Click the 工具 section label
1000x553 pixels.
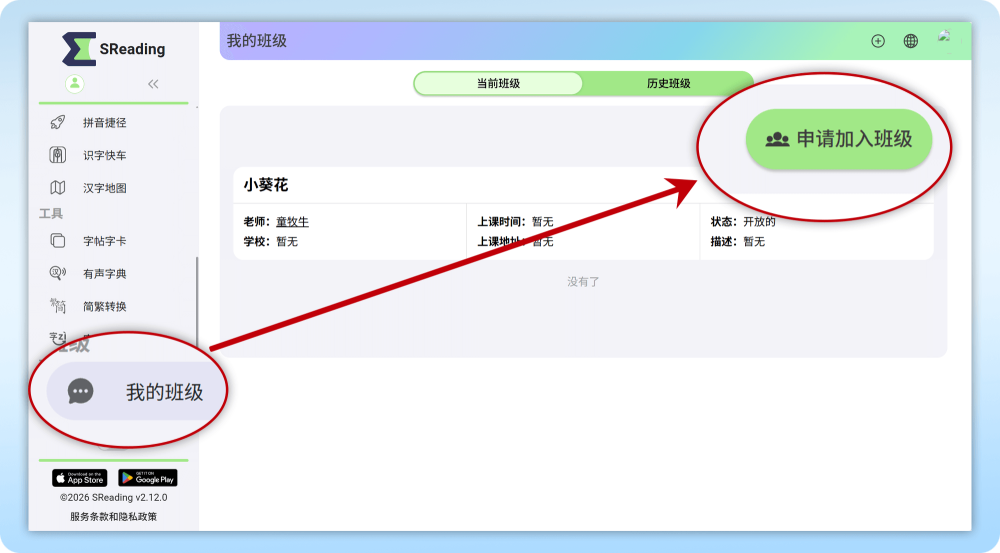coord(51,214)
